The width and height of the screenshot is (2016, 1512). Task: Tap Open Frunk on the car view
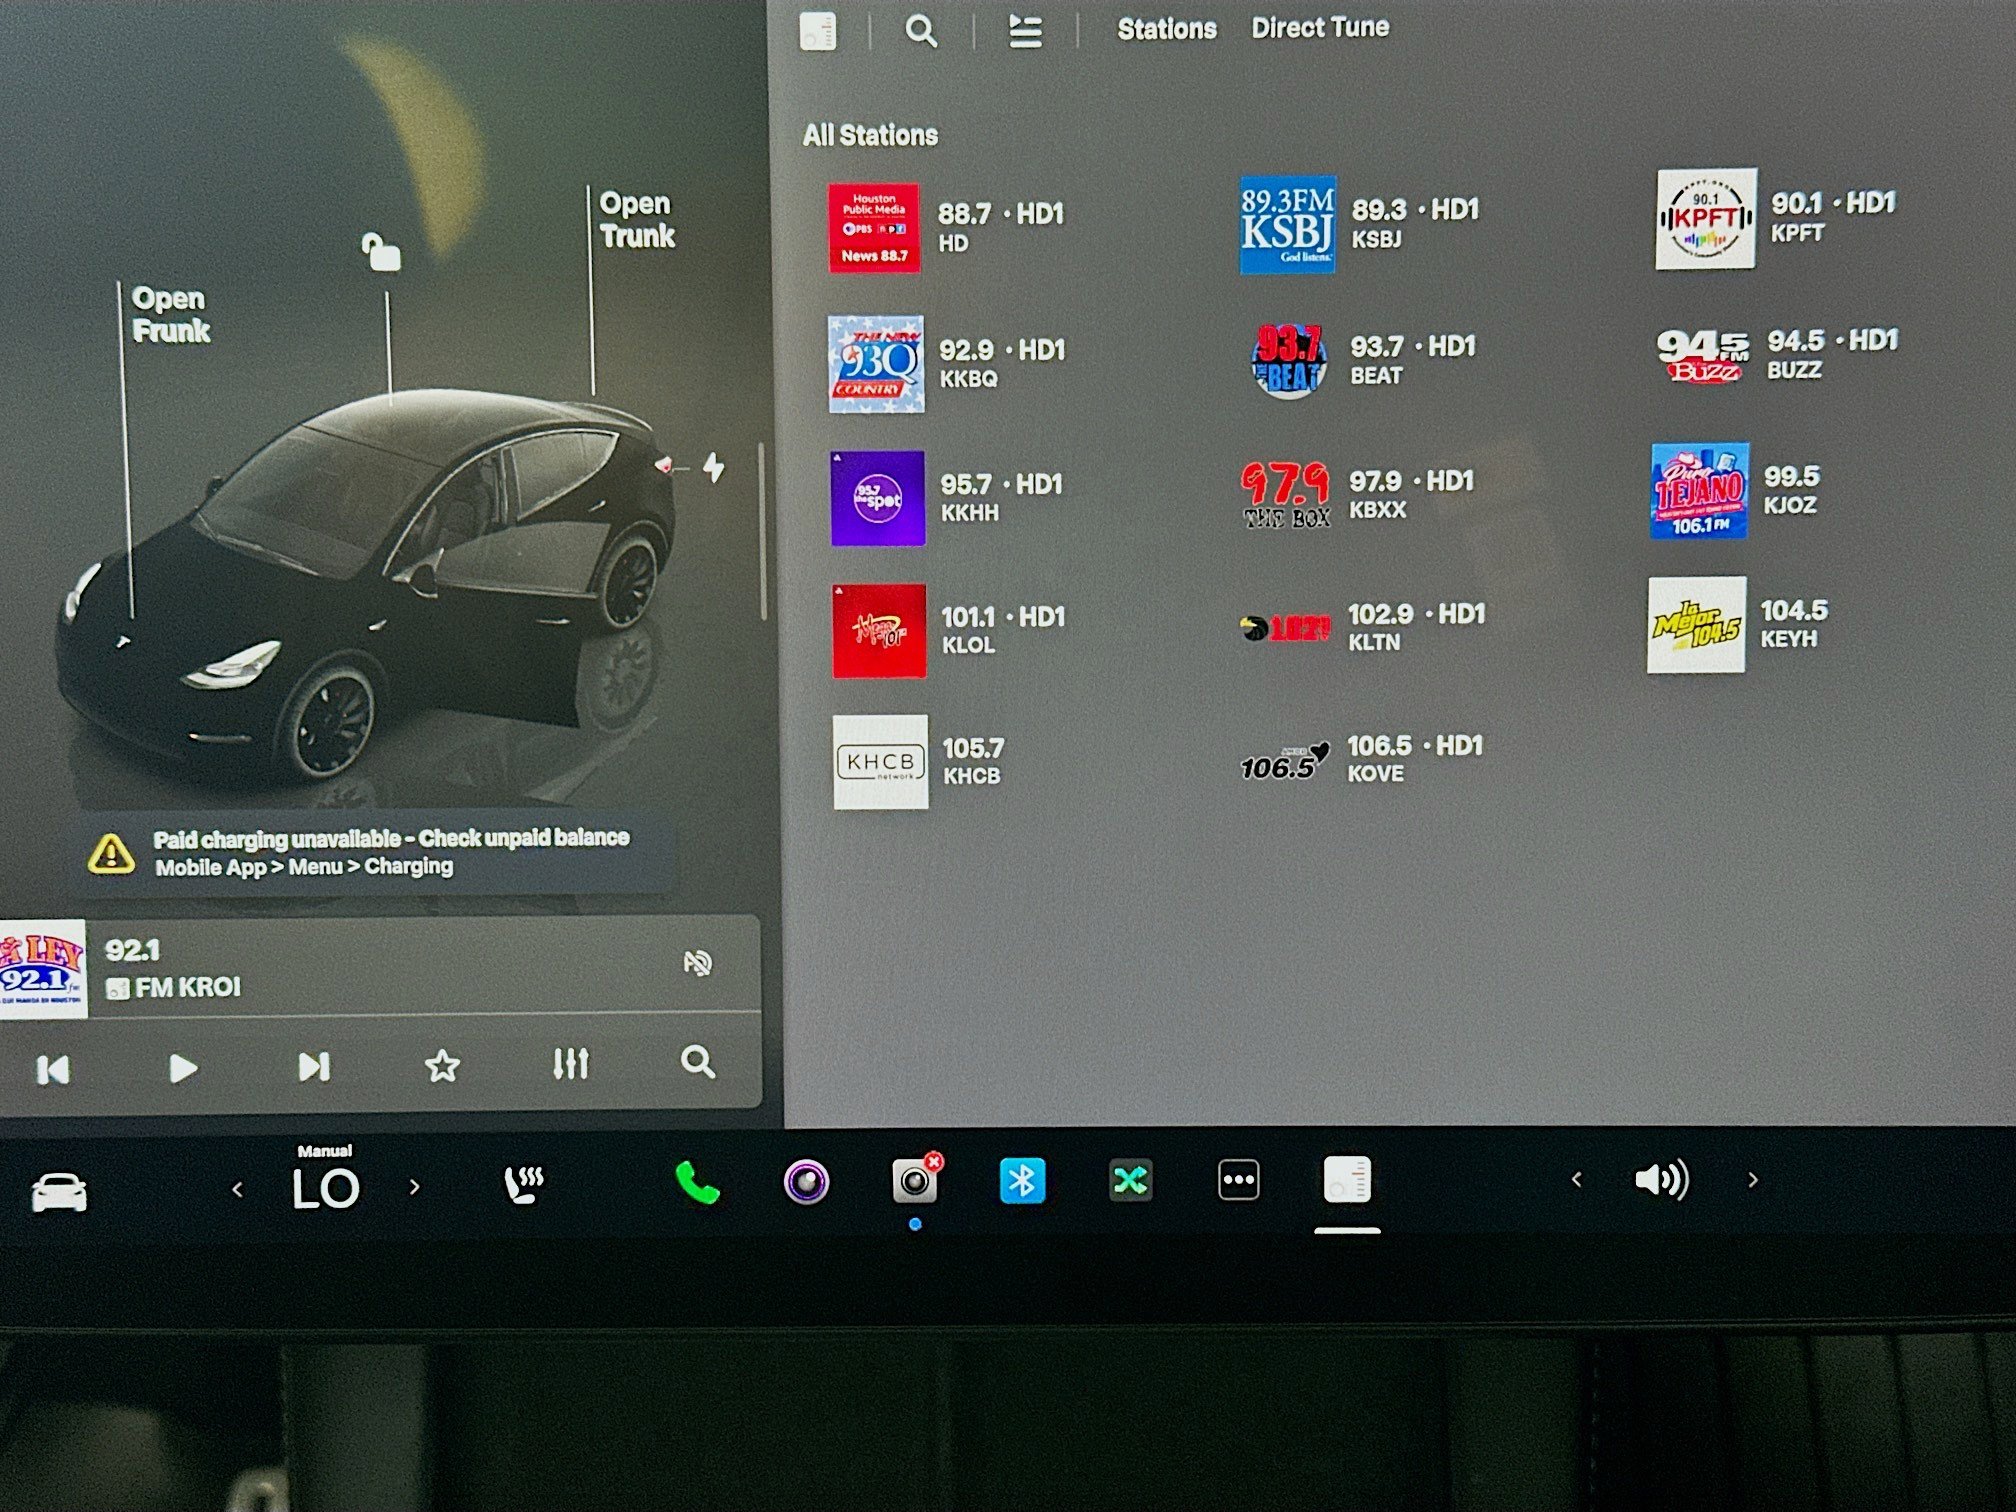(171, 315)
